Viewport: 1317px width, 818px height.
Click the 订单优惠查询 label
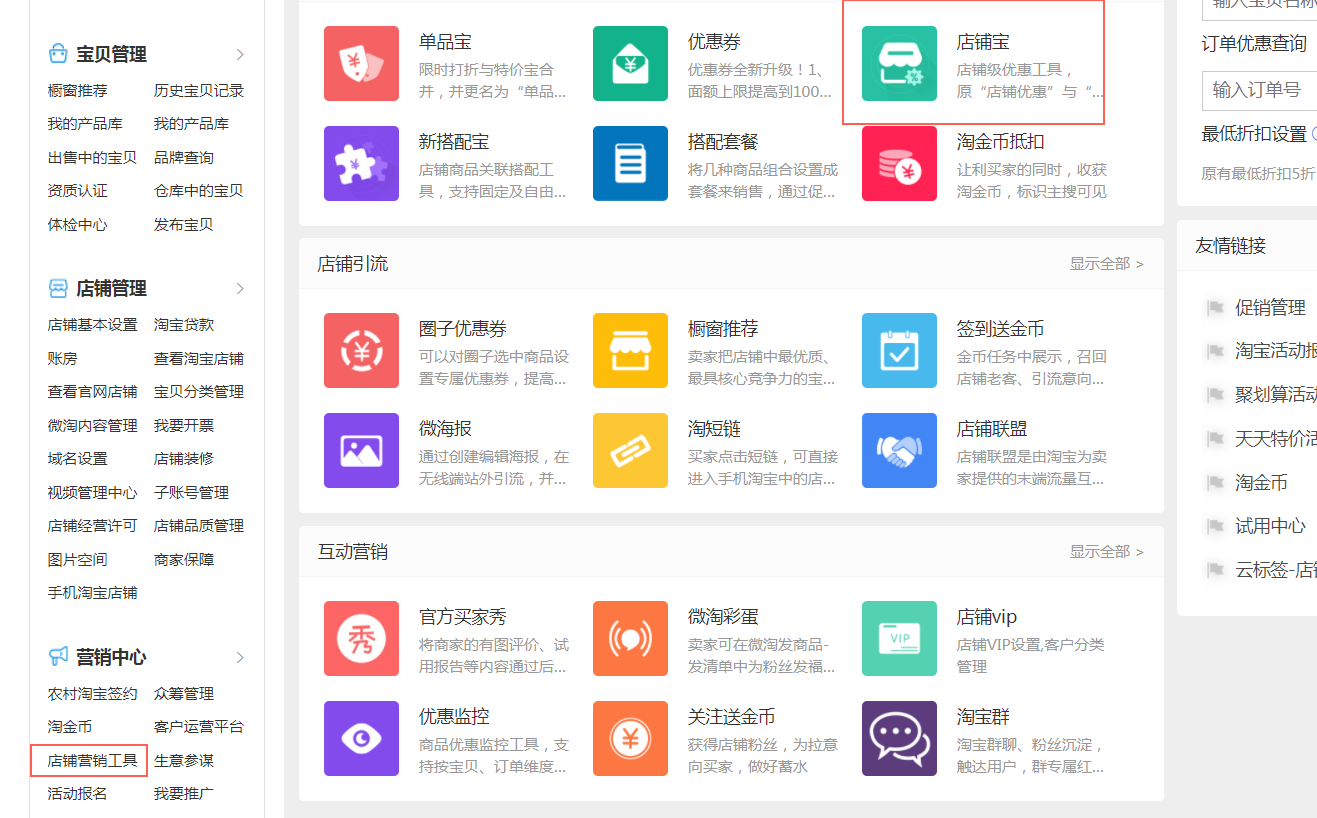coord(1254,44)
